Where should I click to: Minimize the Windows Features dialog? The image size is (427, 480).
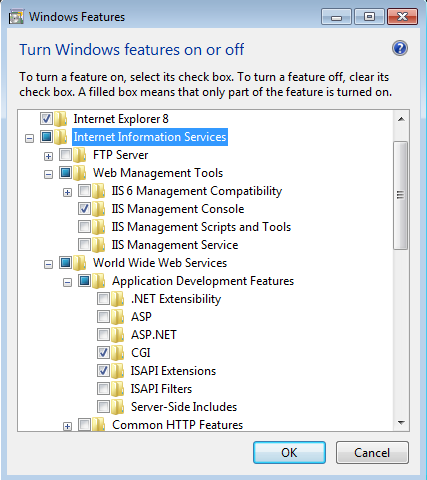coord(336,17)
